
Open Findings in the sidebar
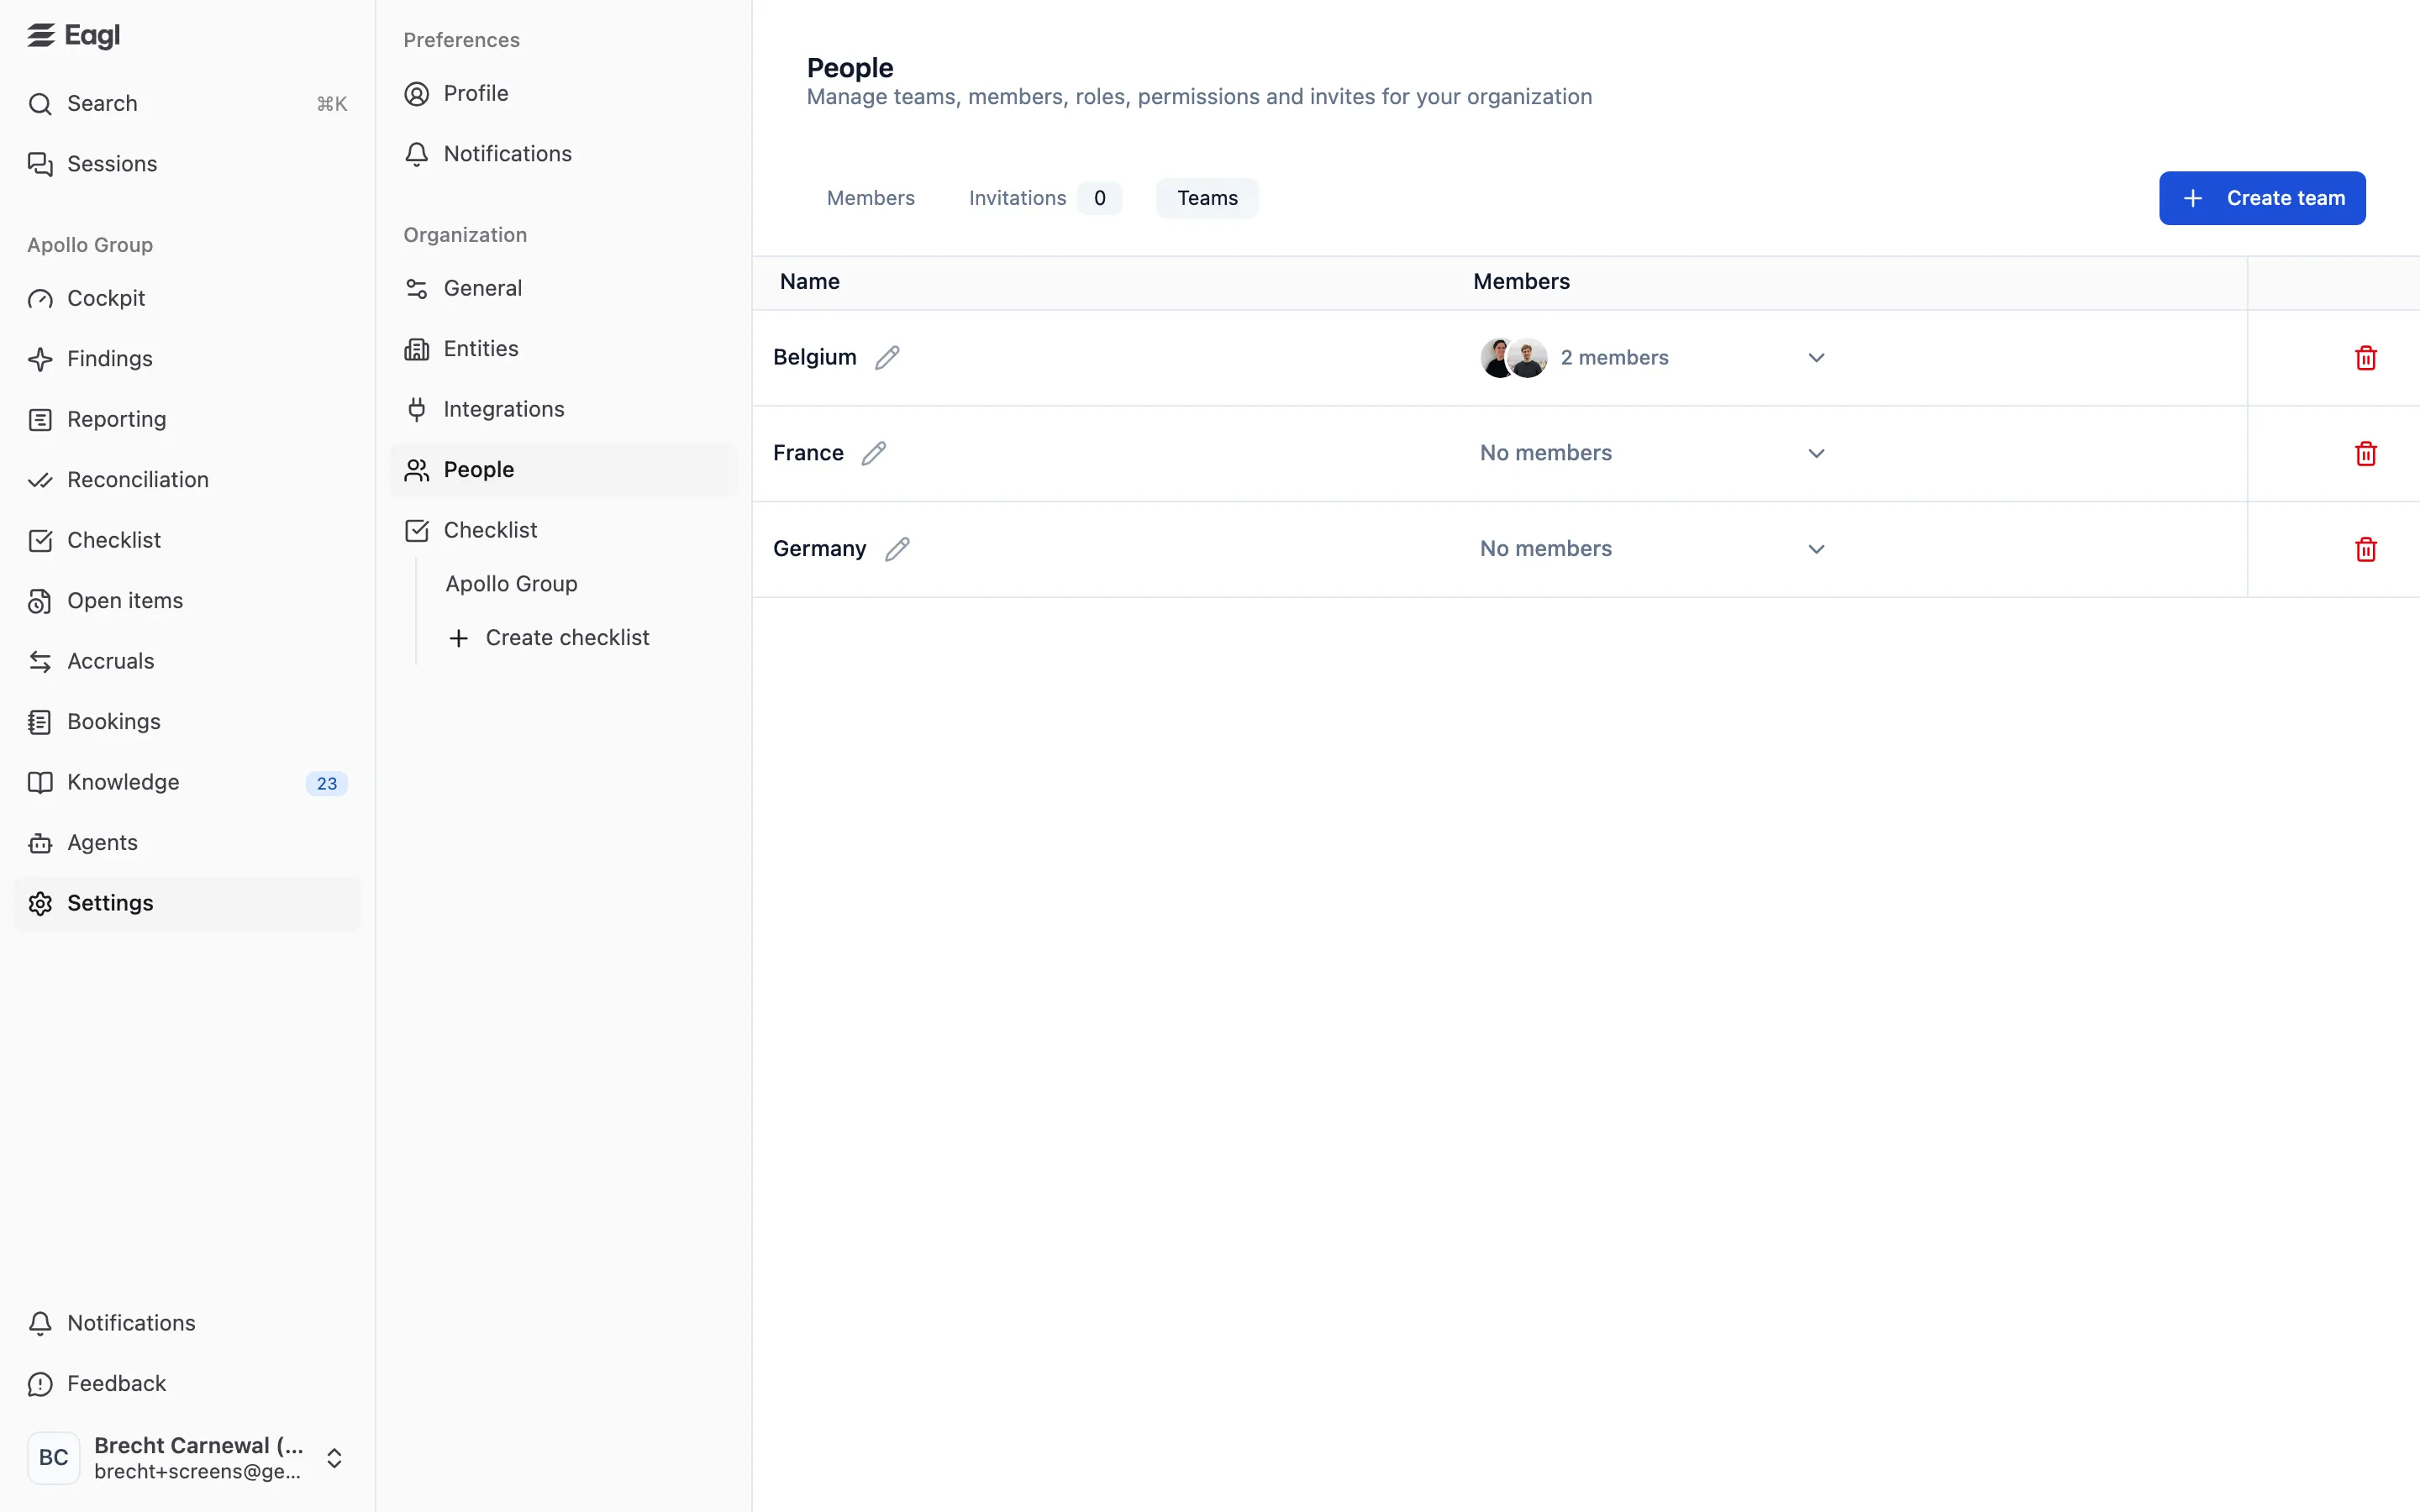187,359
